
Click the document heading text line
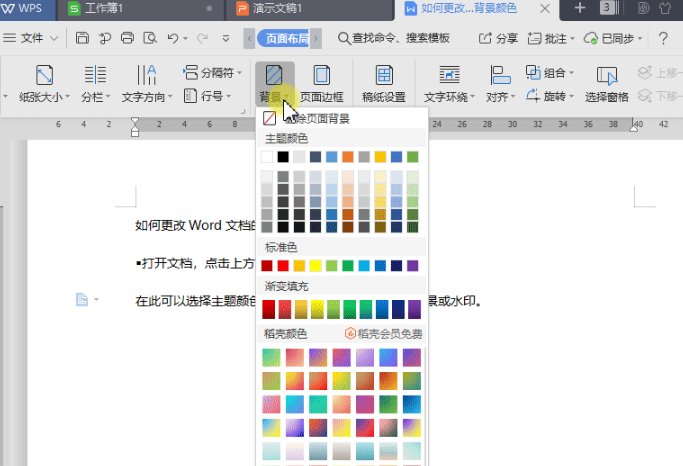(x=195, y=225)
